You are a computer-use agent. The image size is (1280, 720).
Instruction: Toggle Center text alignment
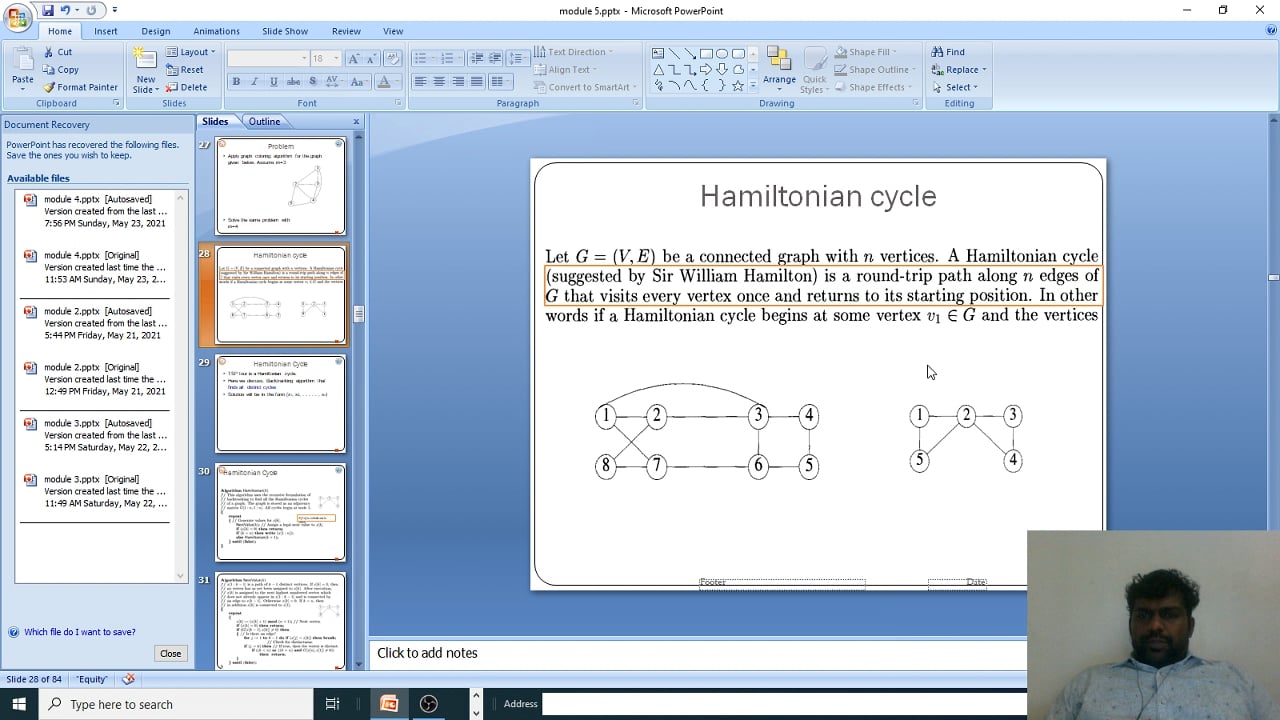[439, 82]
